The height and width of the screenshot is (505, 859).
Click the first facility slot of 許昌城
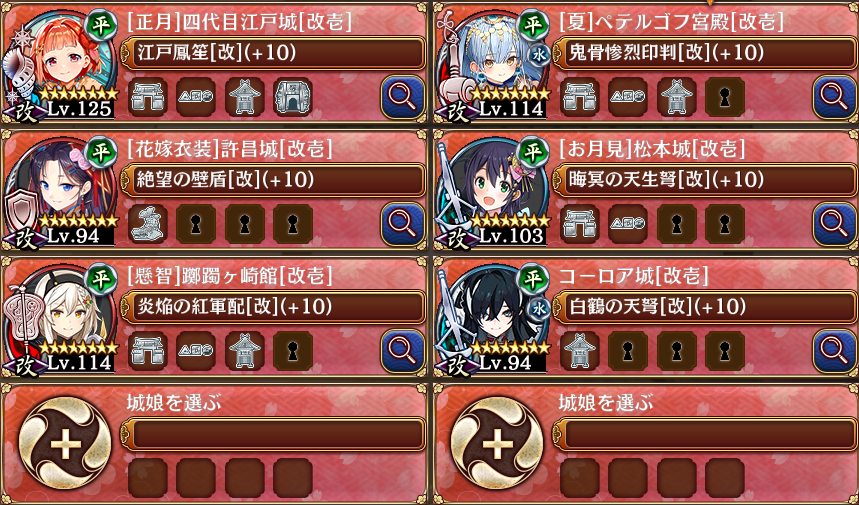point(148,224)
